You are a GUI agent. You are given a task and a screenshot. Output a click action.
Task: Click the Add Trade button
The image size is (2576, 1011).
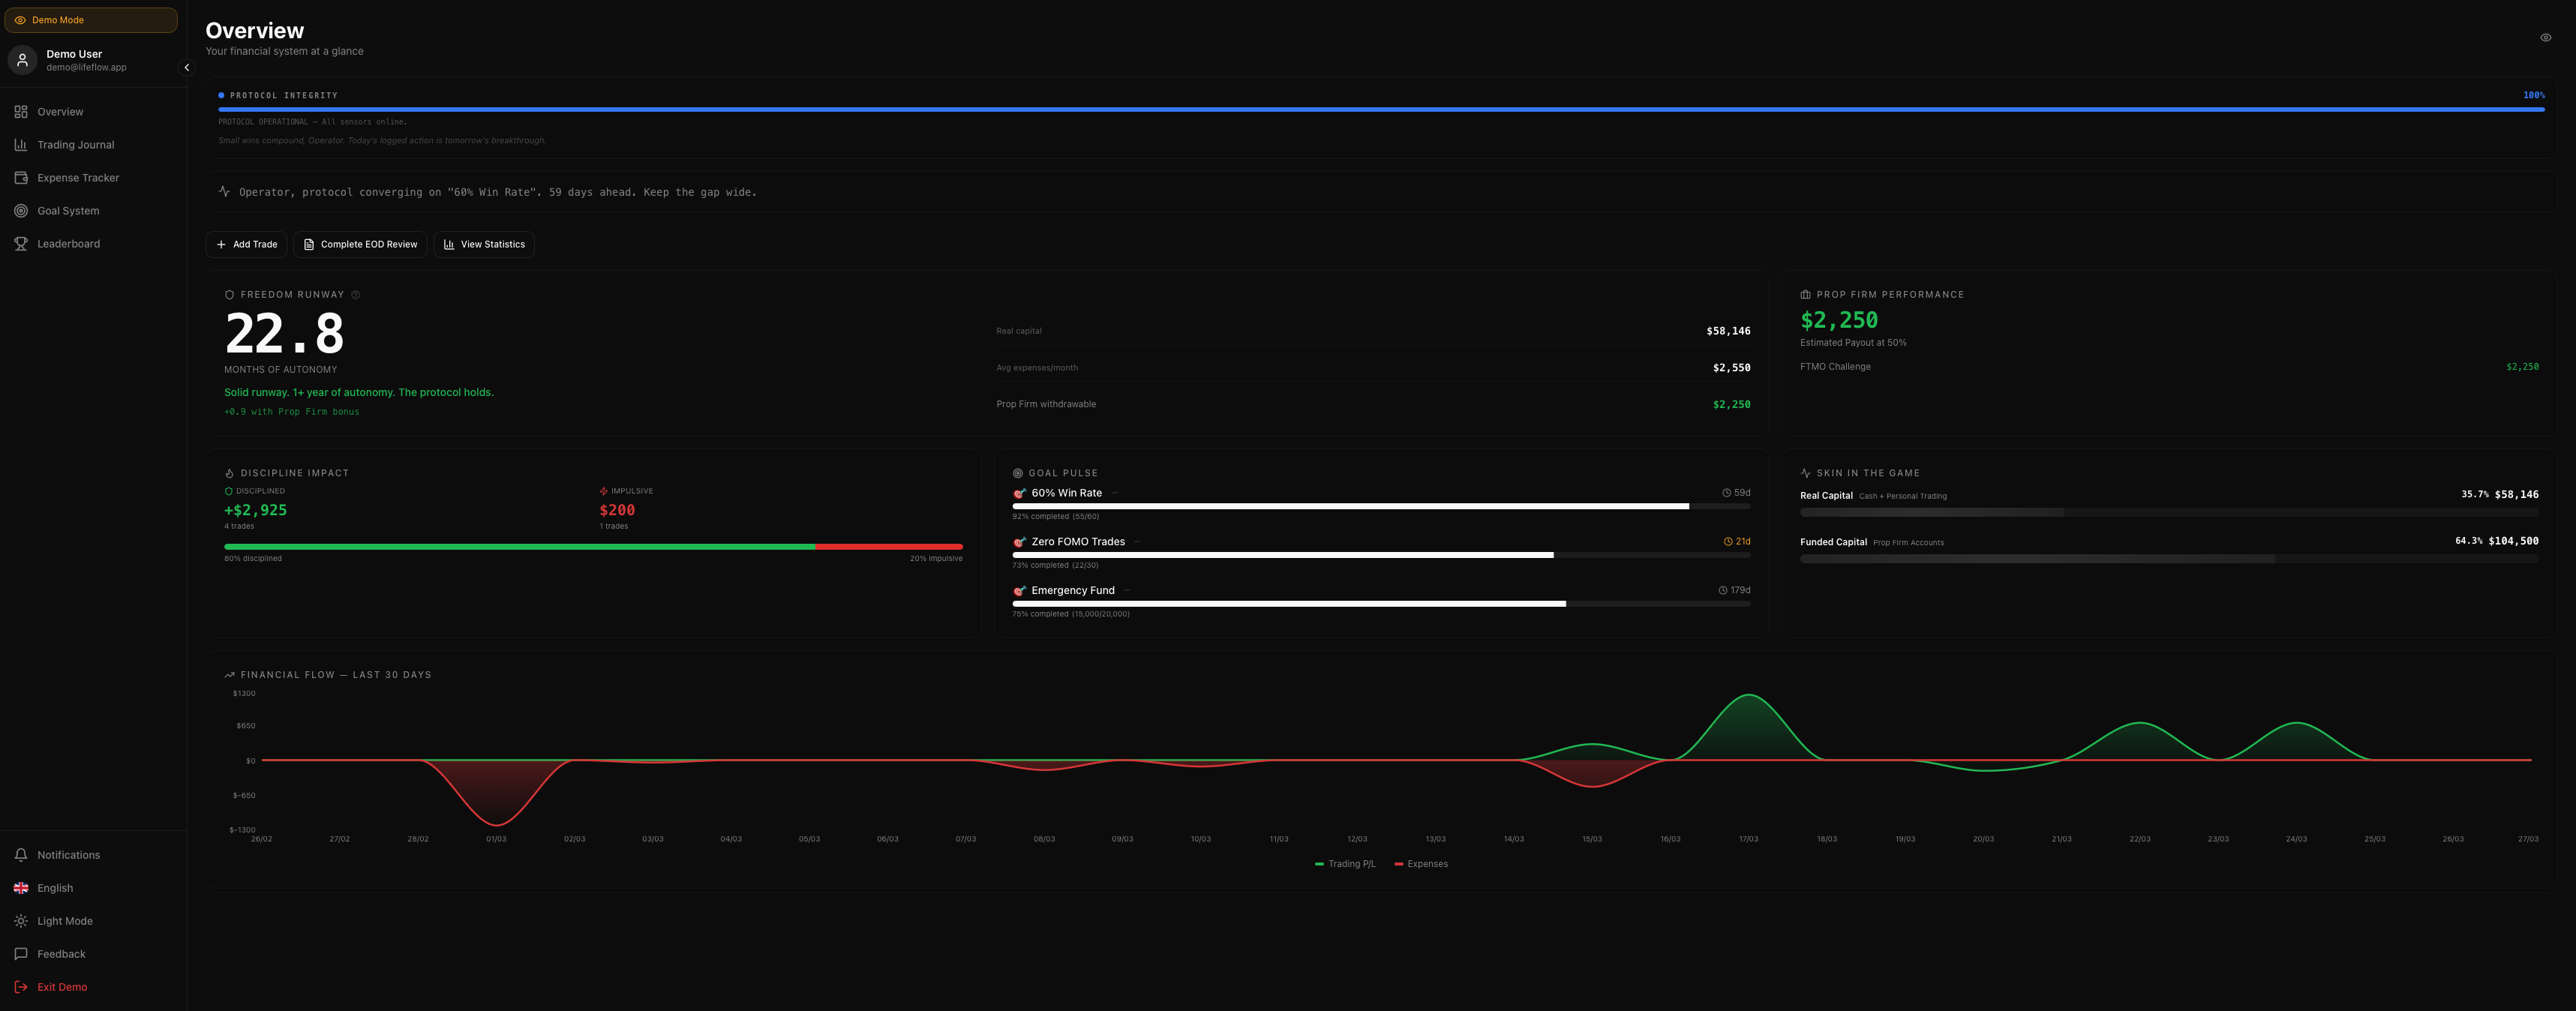click(x=246, y=245)
